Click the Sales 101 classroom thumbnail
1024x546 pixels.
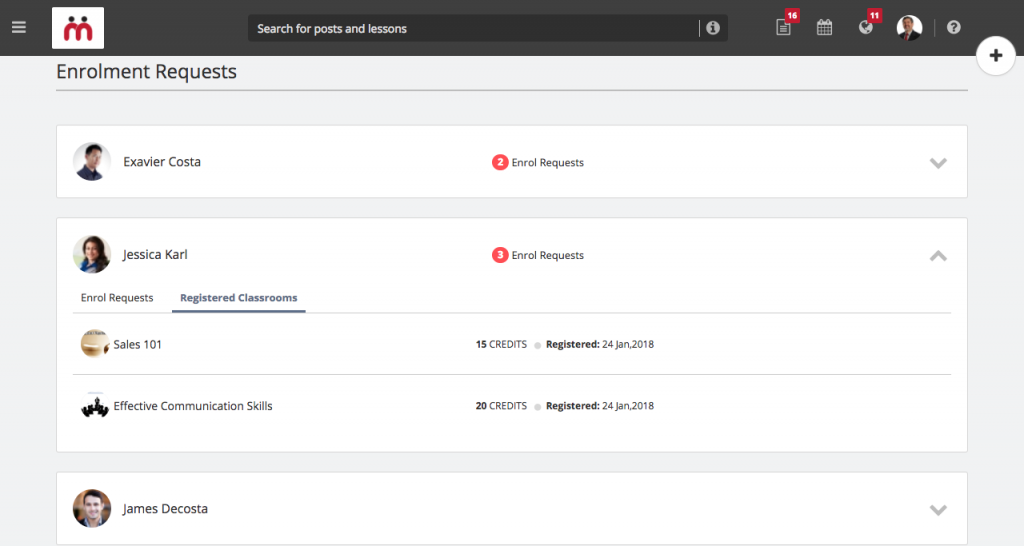click(x=95, y=344)
